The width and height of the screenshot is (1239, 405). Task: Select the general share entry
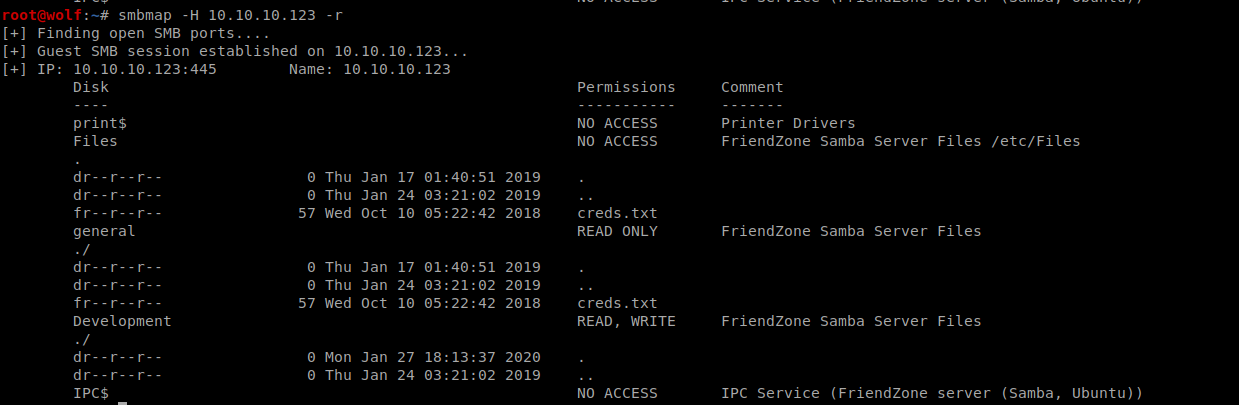pos(104,231)
